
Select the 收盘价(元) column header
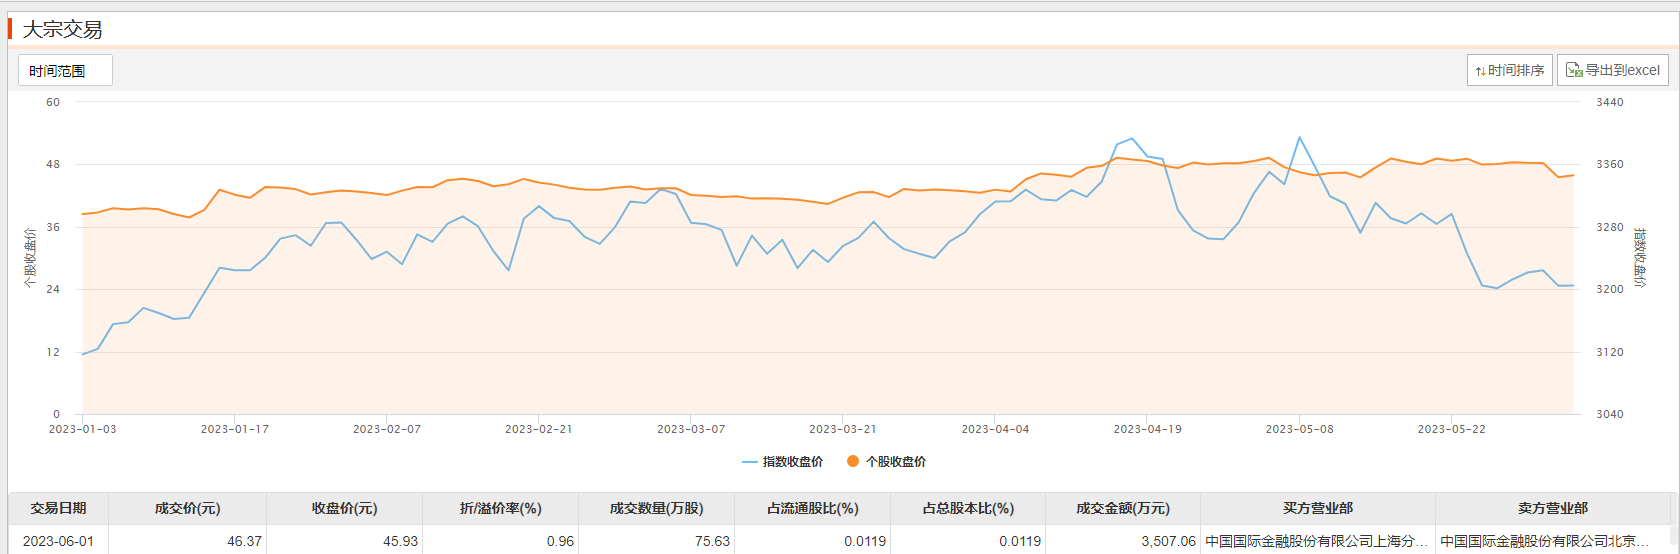(344, 508)
